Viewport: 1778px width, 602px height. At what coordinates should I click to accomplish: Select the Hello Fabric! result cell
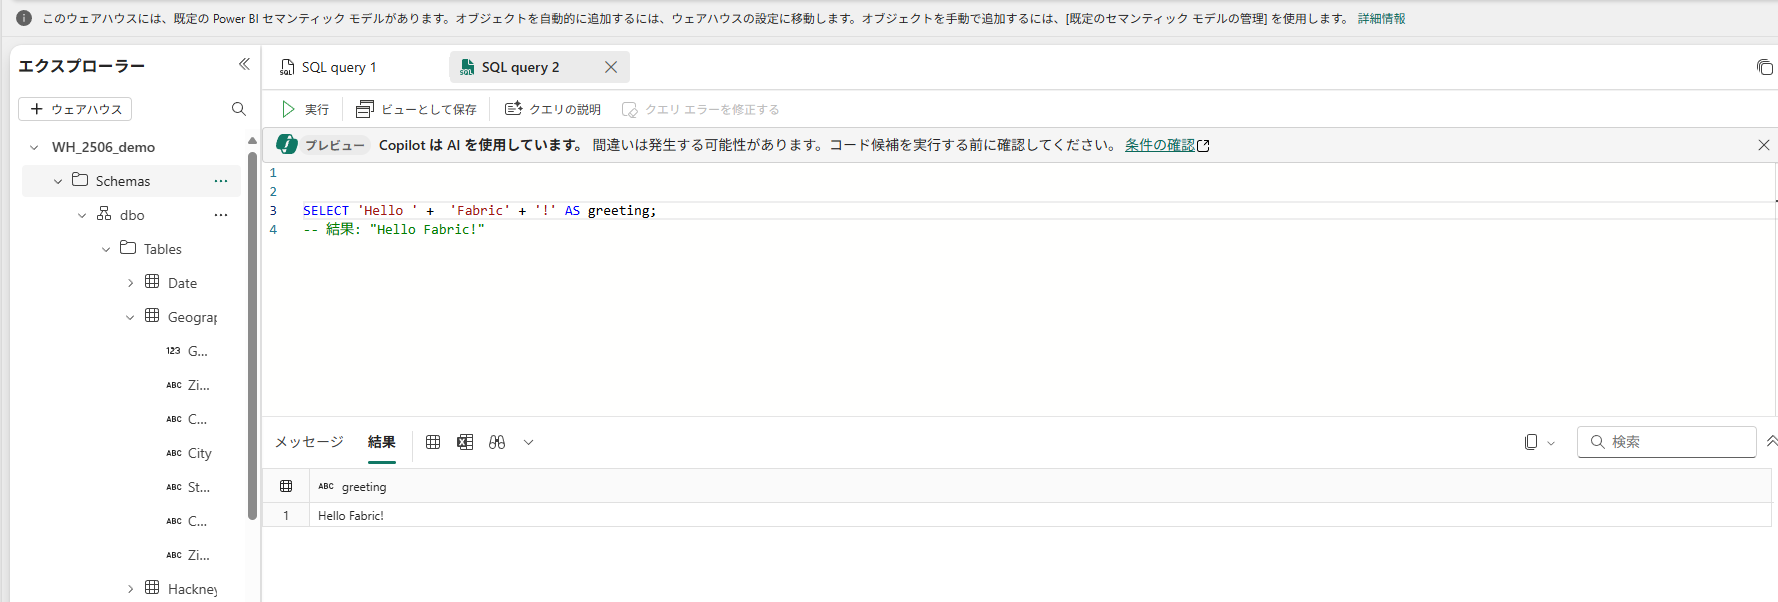pos(1040,515)
